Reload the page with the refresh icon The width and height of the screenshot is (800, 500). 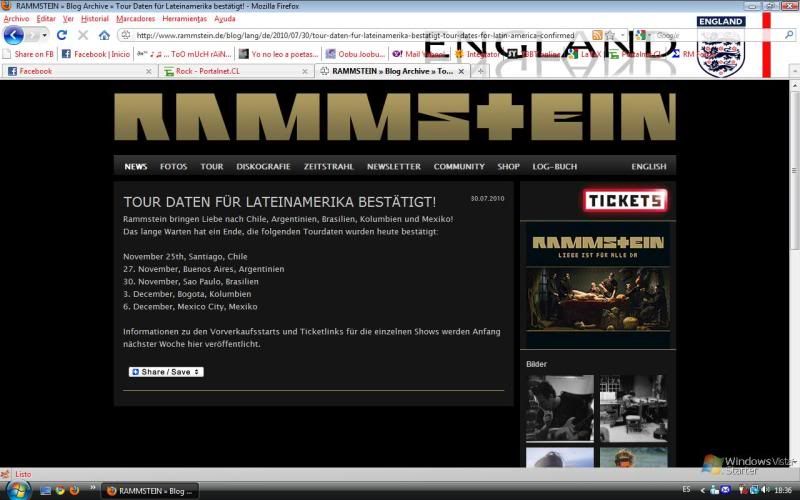click(62, 35)
